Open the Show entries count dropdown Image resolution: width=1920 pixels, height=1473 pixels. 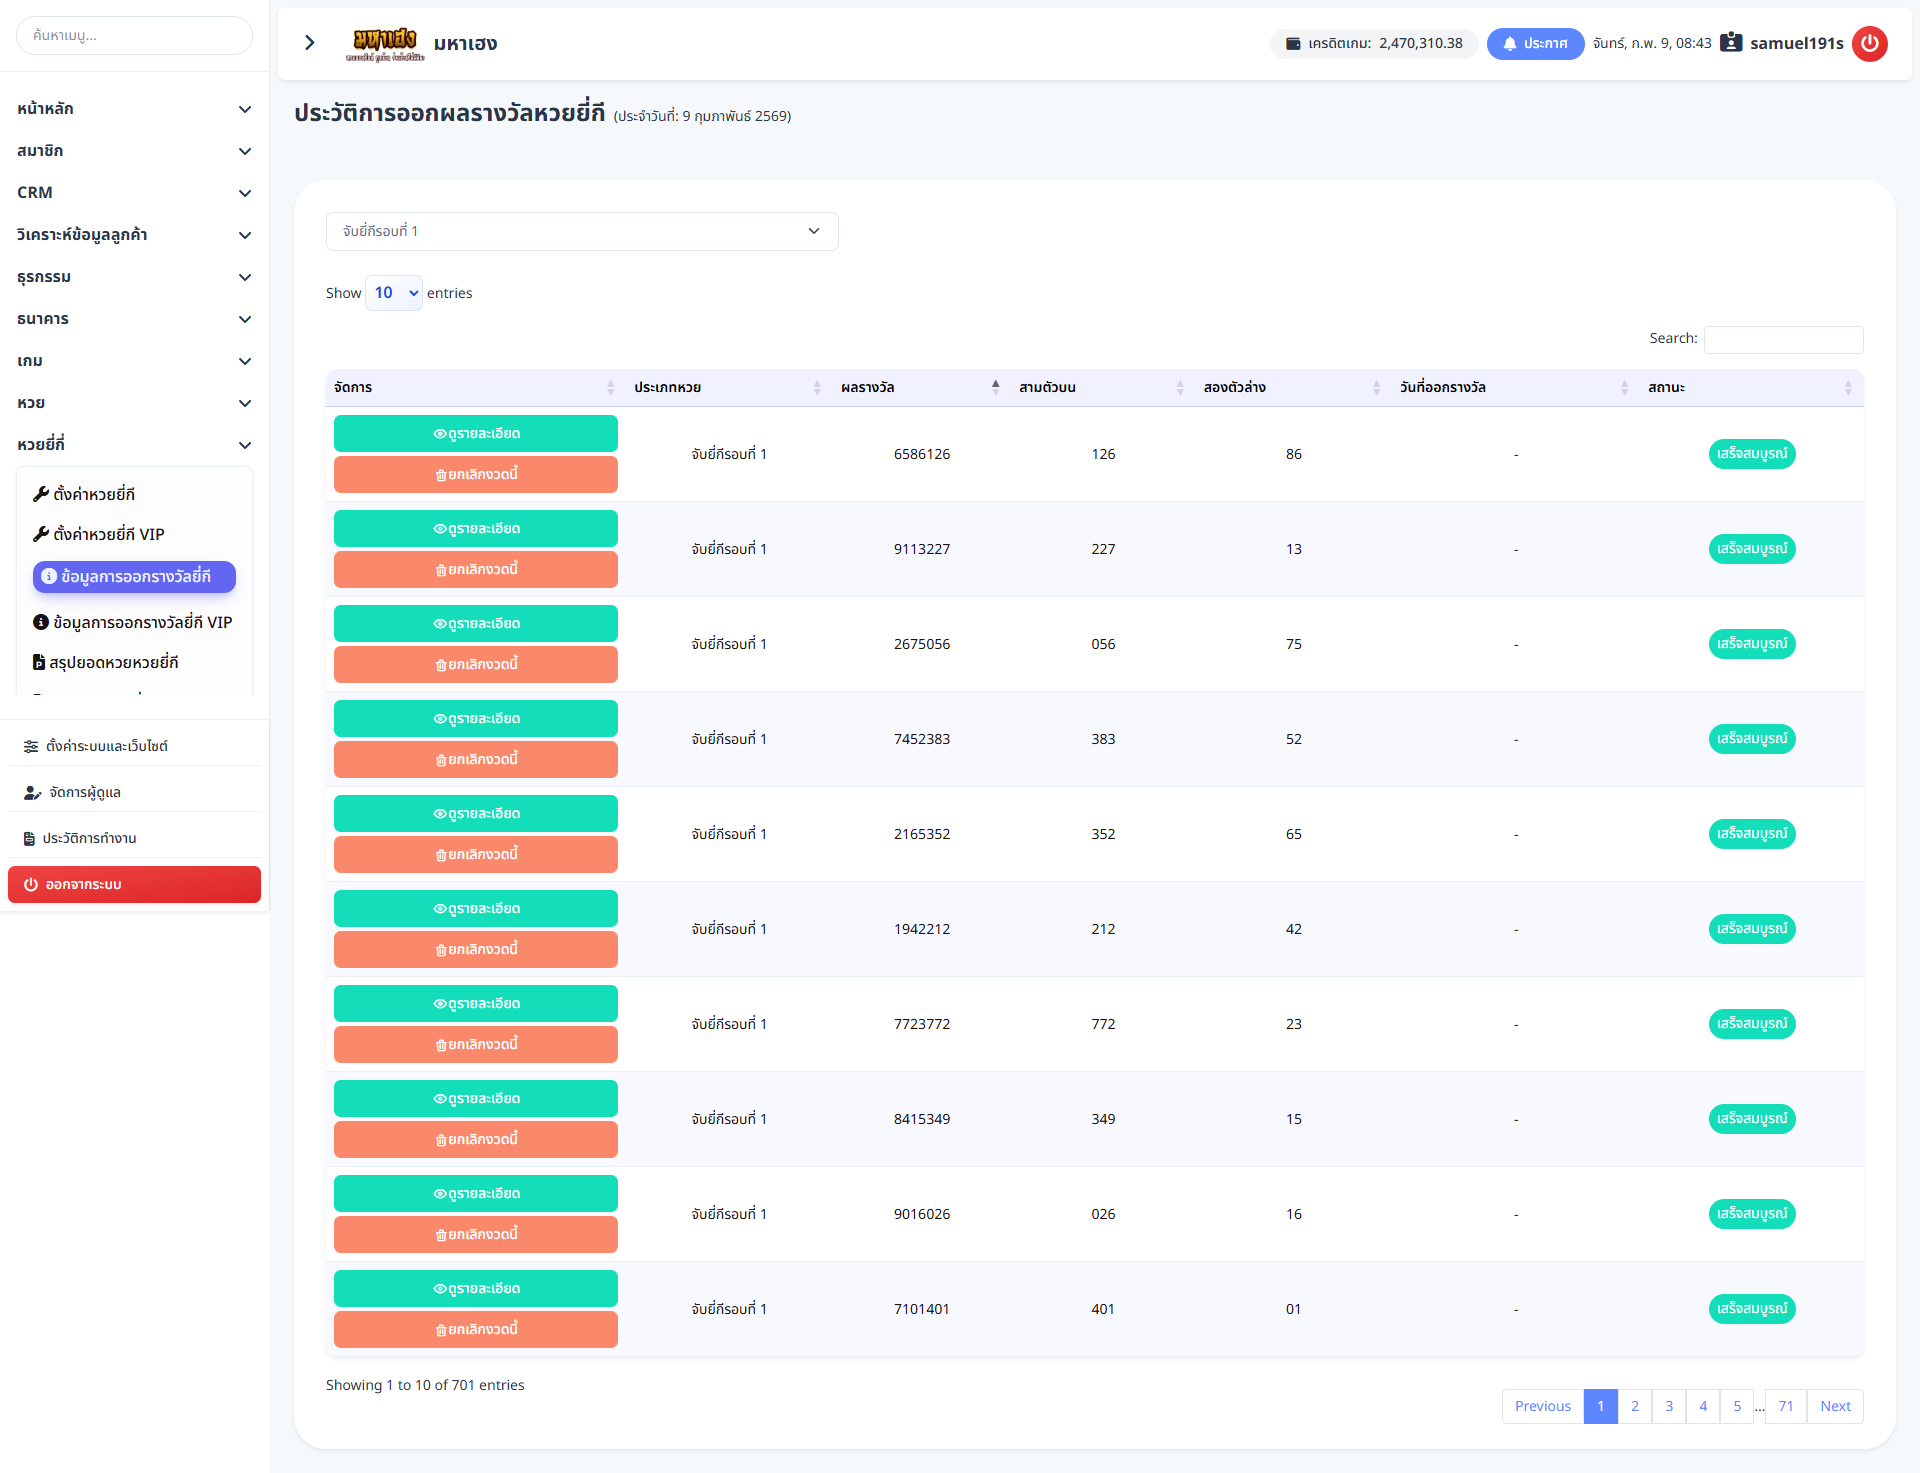394,293
